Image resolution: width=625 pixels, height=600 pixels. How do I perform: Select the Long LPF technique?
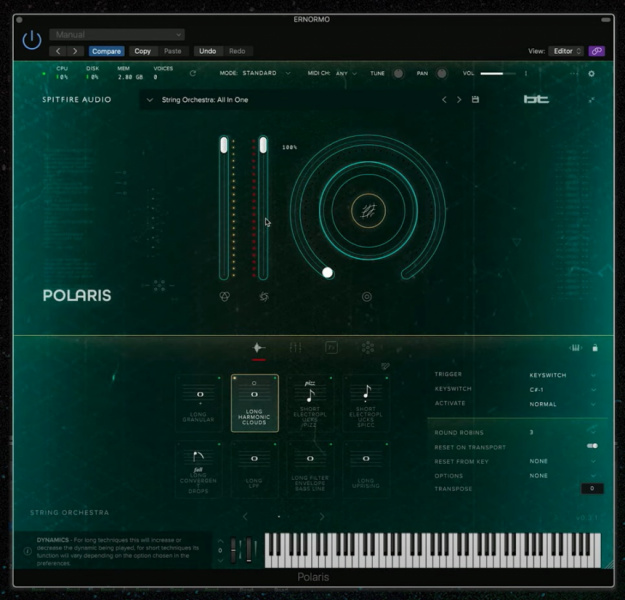(254, 469)
